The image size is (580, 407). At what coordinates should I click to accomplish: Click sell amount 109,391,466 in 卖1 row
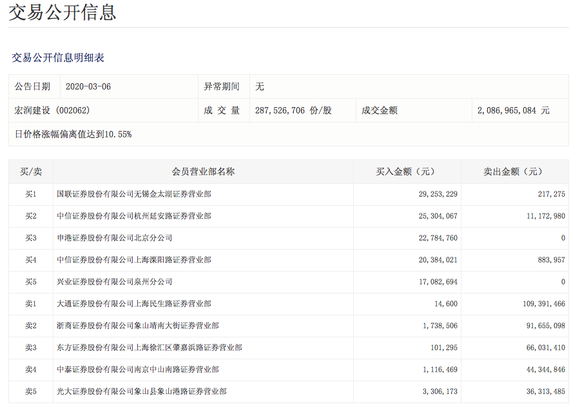[x=544, y=304]
